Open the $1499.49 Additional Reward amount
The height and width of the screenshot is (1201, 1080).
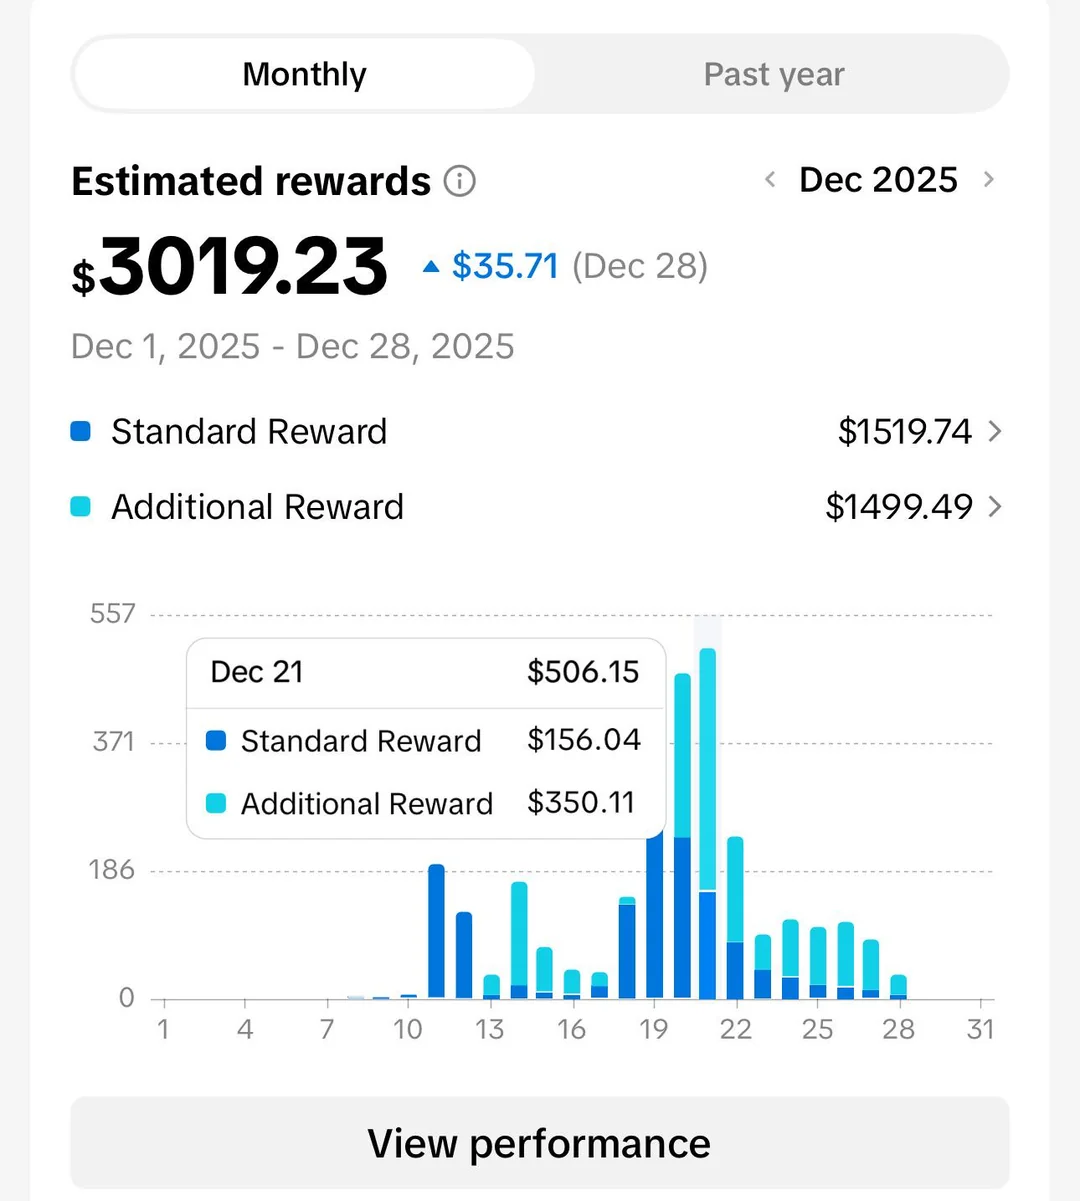(x=898, y=507)
